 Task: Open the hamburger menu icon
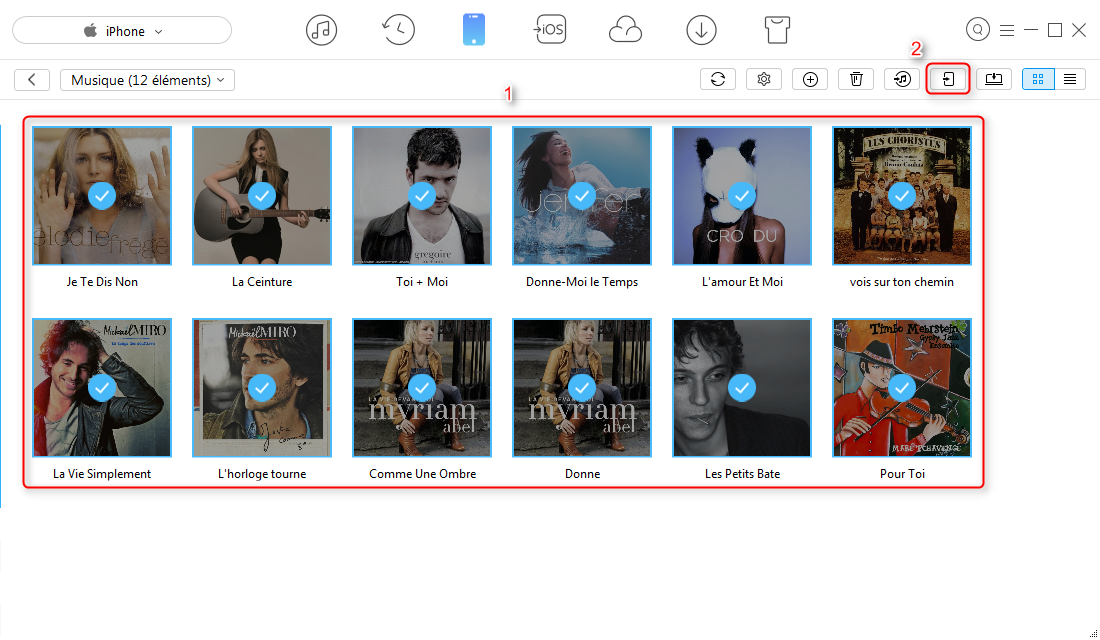(1007, 30)
